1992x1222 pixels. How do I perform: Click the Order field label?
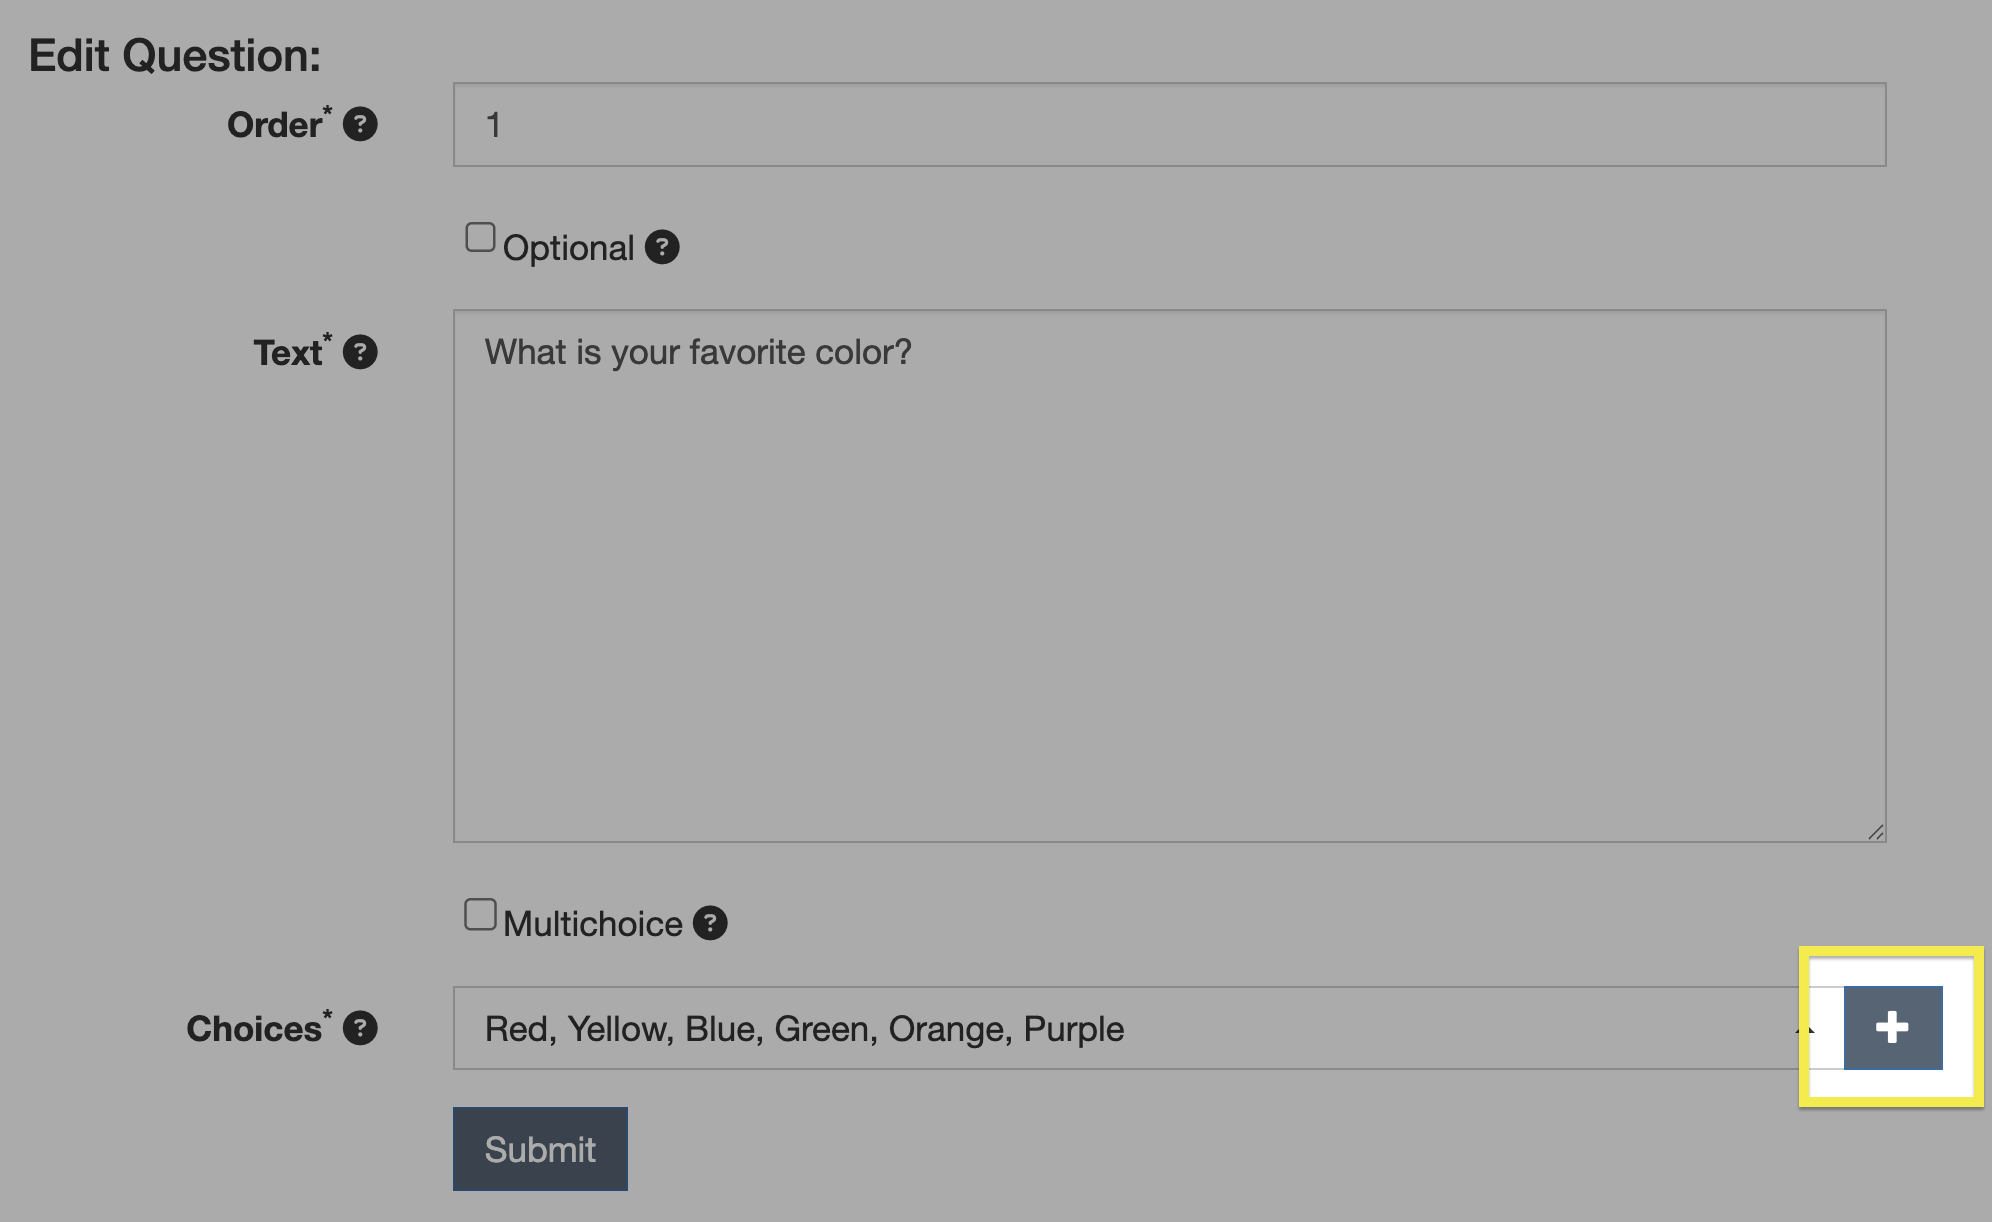tap(275, 125)
